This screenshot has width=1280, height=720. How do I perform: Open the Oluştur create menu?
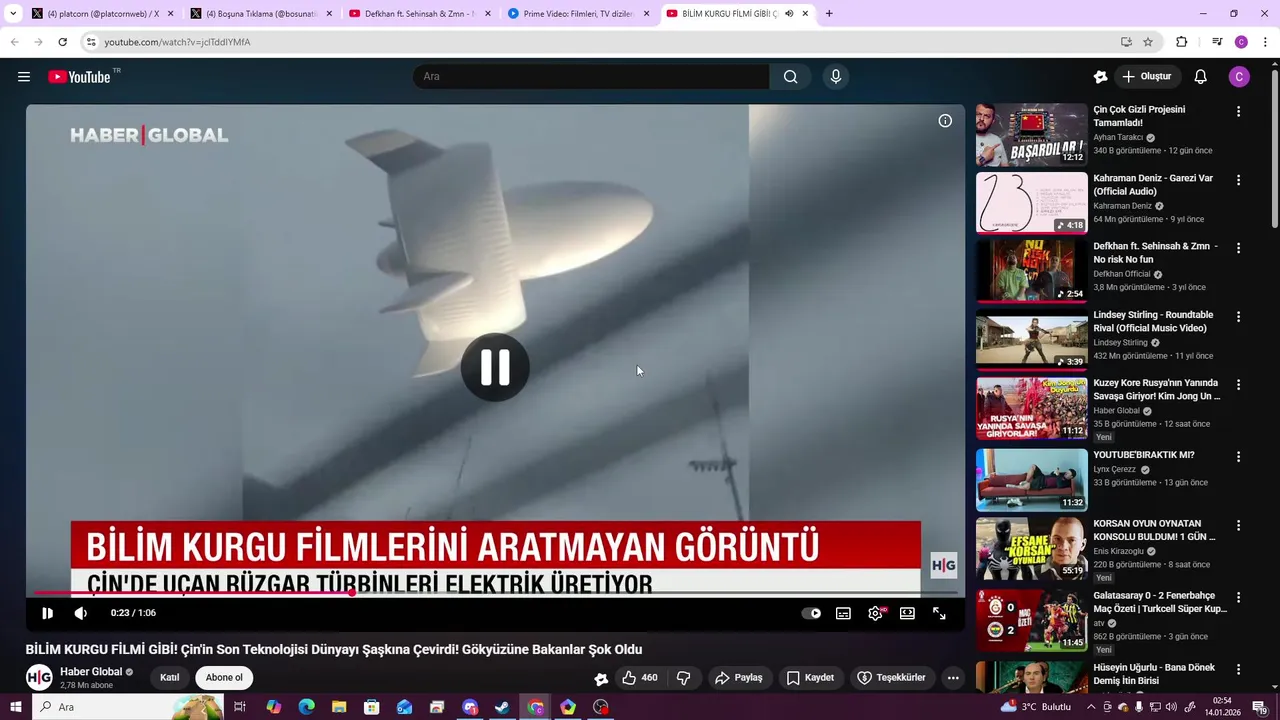point(1147,77)
